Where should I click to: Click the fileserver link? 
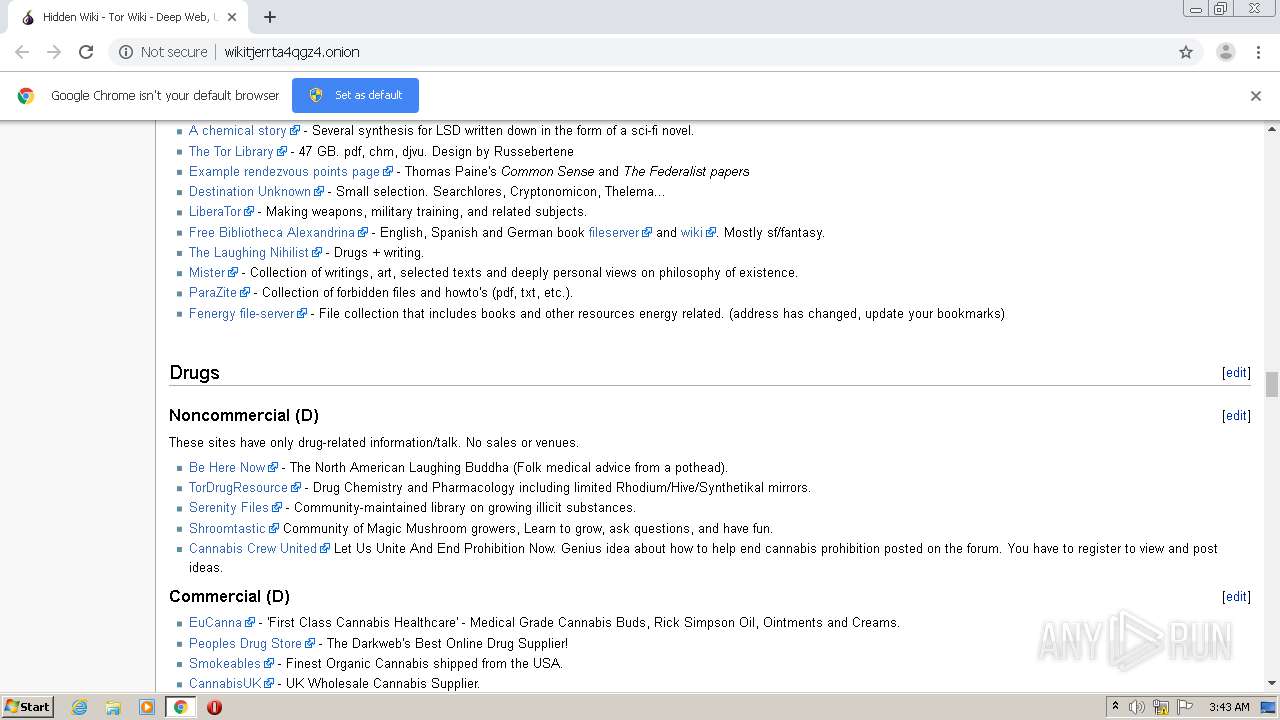pos(614,232)
